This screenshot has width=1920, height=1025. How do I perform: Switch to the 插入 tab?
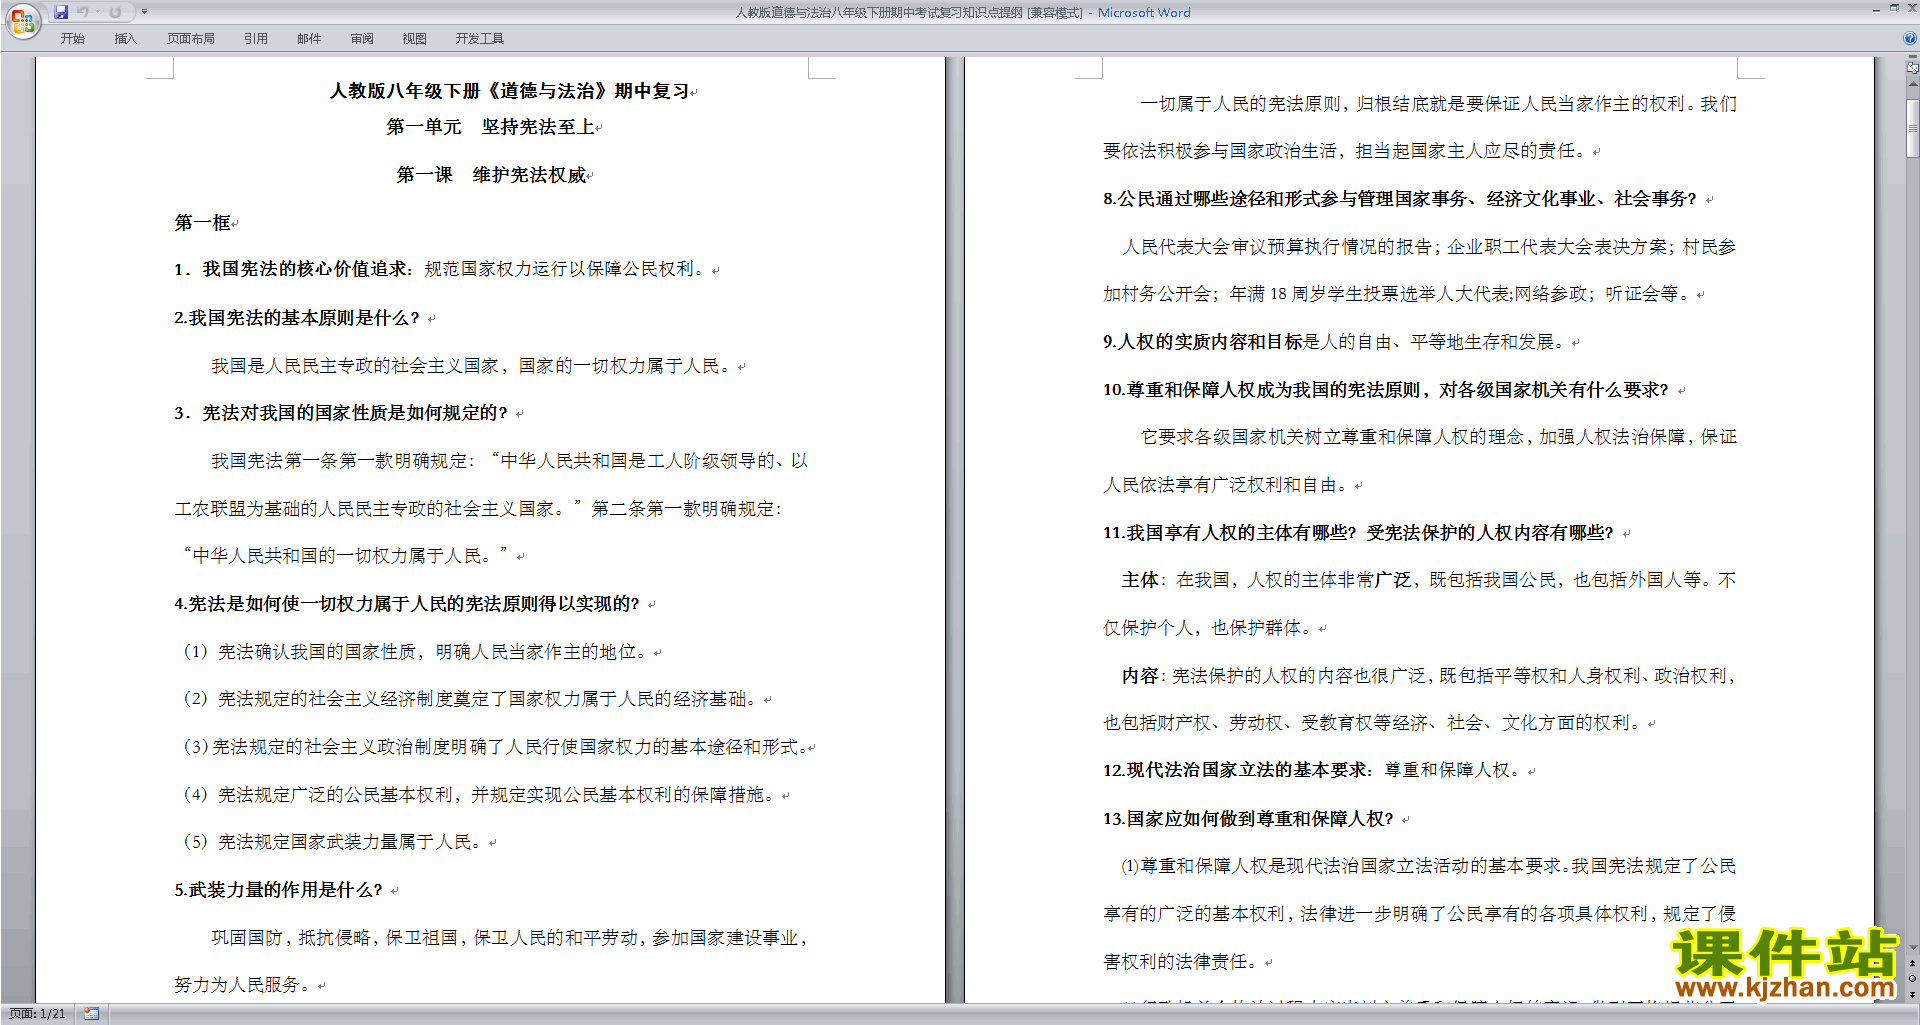coord(126,39)
